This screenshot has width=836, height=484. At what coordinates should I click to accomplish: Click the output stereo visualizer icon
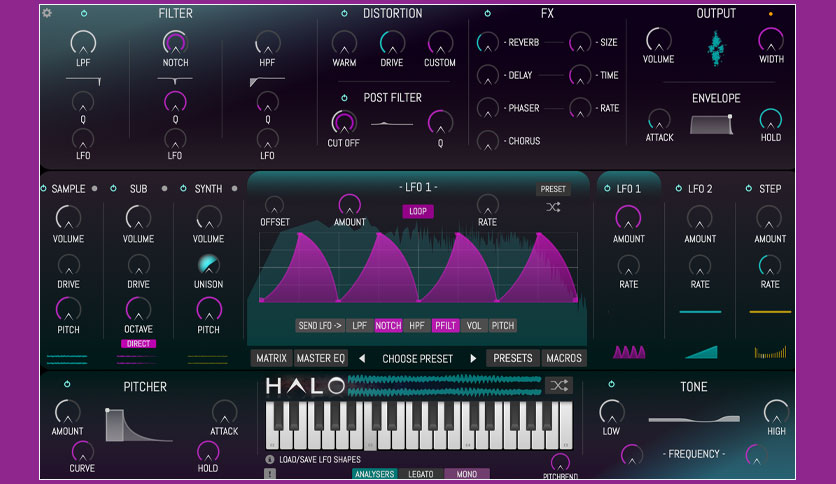coord(716,48)
